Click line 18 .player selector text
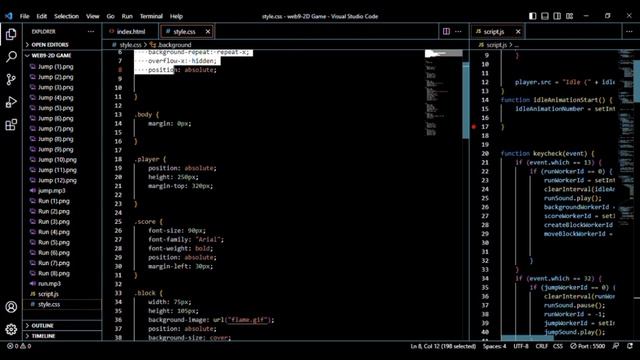The image size is (640, 360). pyautogui.click(x=150, y=159)
